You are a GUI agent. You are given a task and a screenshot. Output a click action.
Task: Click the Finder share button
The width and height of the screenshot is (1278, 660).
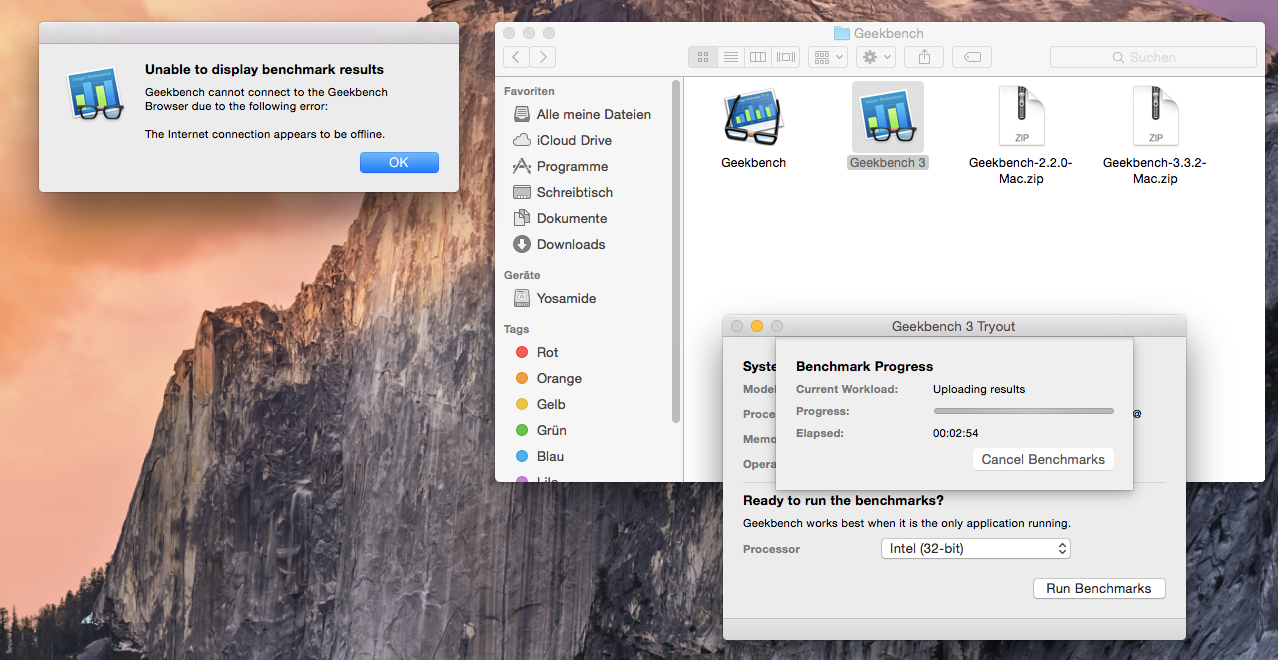point(924,57)
